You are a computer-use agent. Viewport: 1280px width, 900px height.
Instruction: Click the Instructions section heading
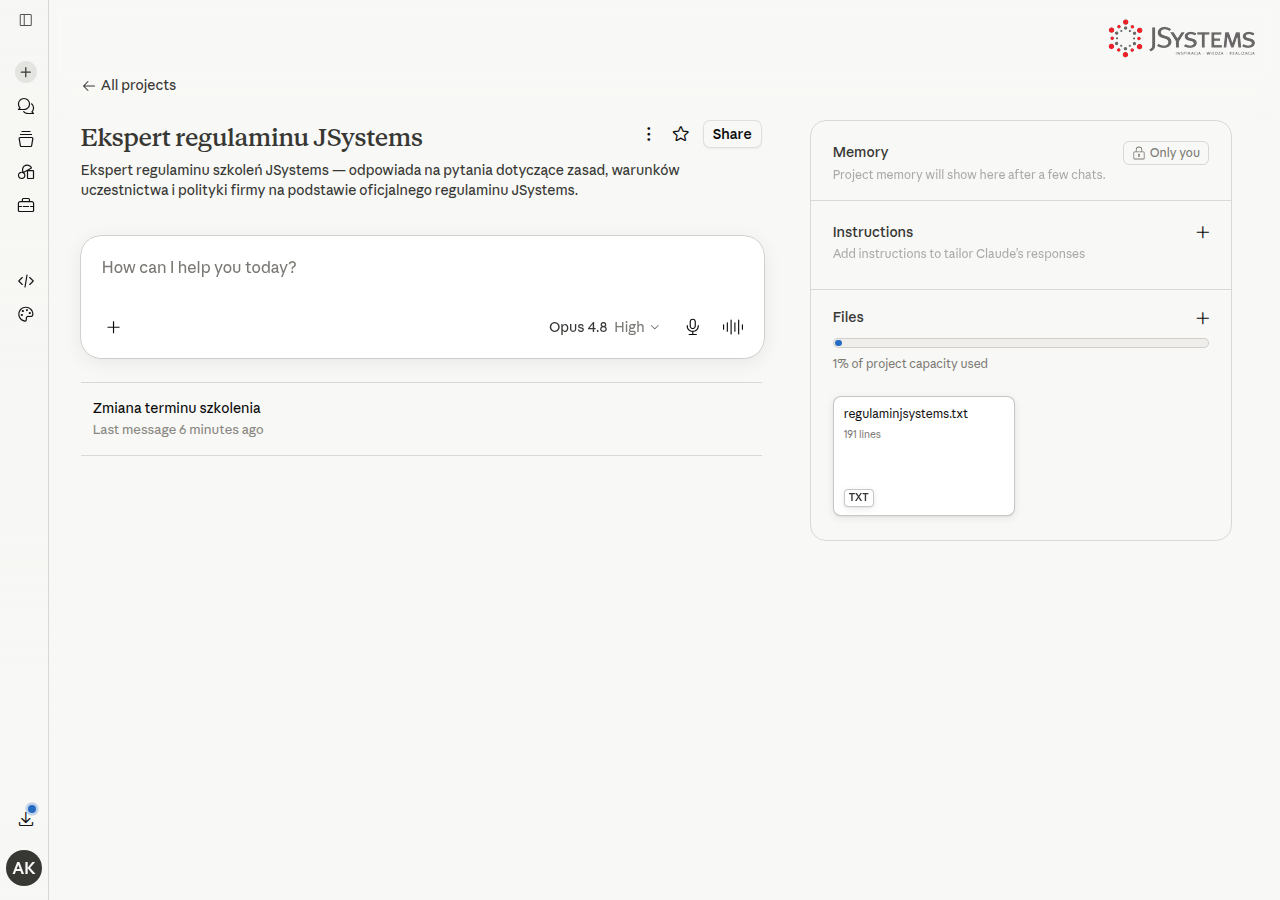point(873,232)
